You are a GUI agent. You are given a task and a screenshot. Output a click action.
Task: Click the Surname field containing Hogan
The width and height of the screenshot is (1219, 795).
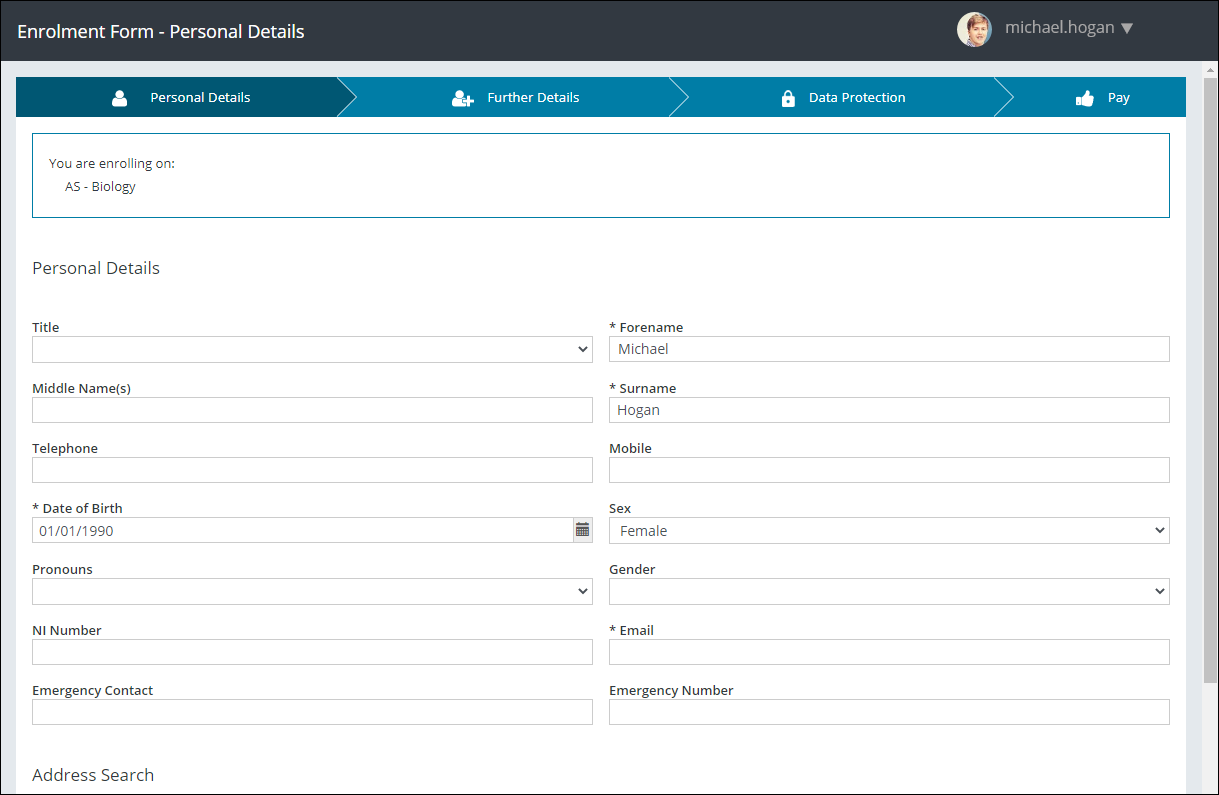pos(889,409)
